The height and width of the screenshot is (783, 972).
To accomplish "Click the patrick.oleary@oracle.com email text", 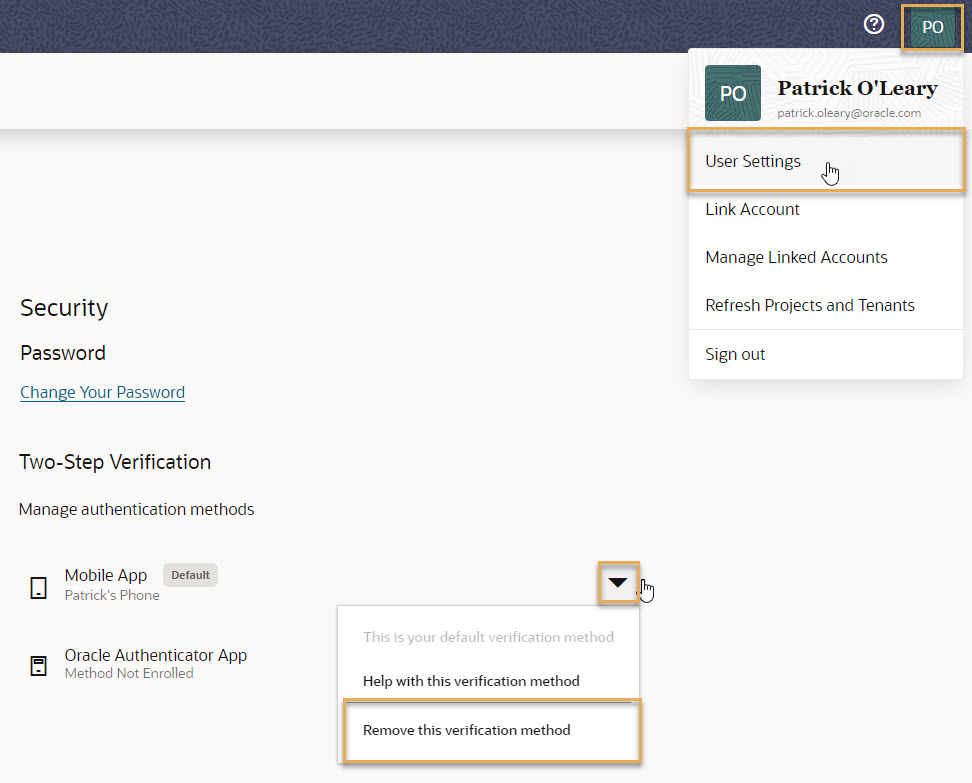I will (x=849, y=113).
